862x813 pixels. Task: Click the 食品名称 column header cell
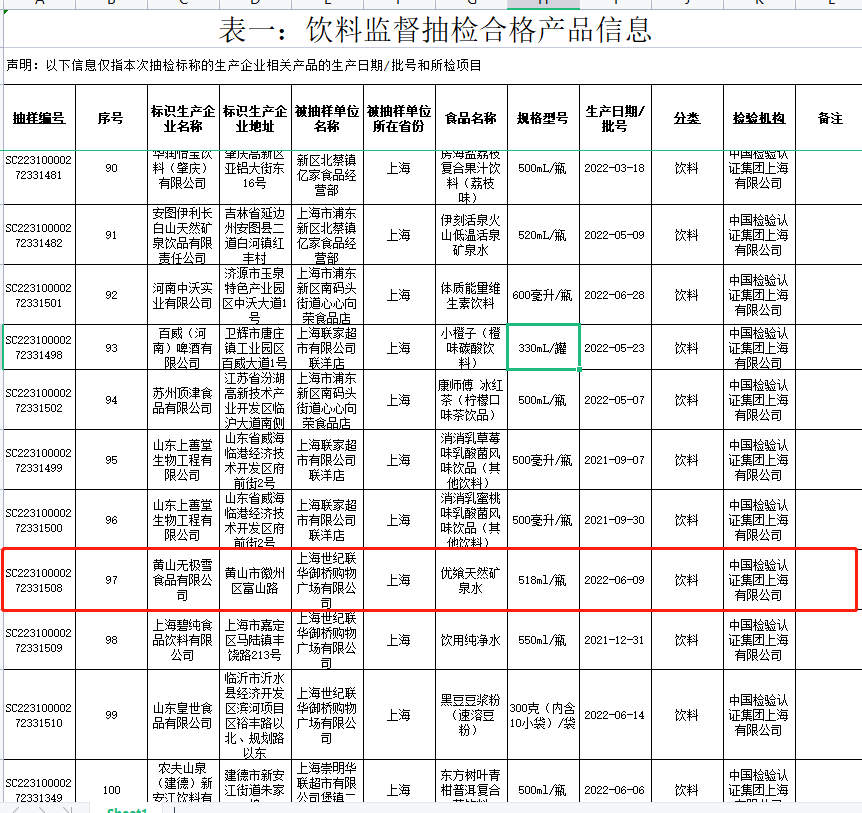(x=470, y=118)
